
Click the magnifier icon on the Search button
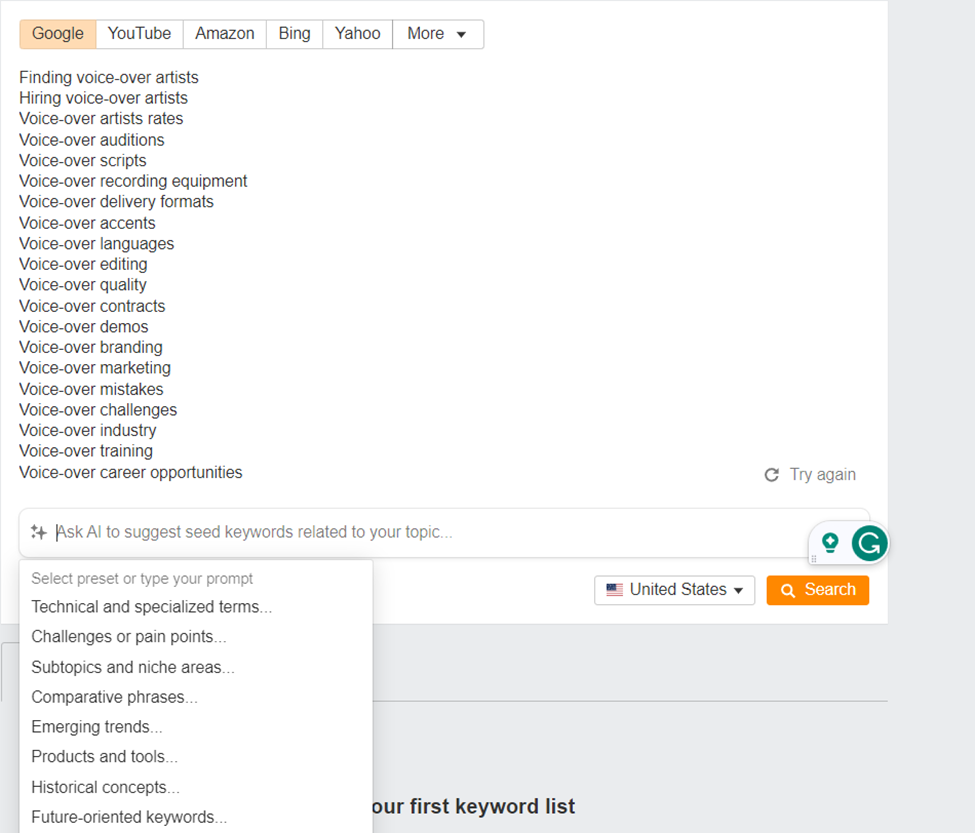pyautogui.click(x=788, y=591)
